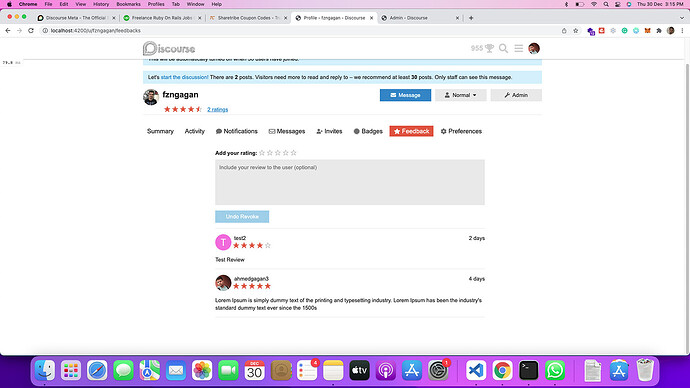Click the 4 days timestamp
This screenshot has height=388, width=690.
(x=477, y=278)
